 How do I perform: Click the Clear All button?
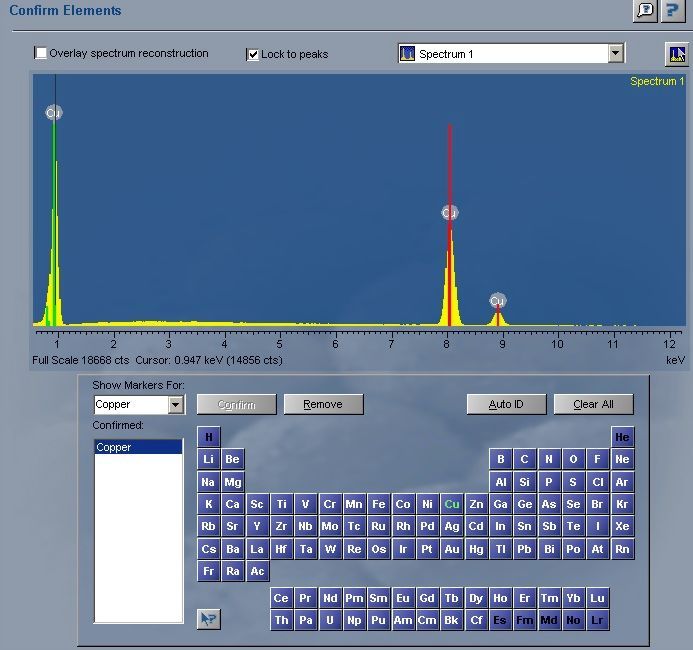(x=593, y=405)
